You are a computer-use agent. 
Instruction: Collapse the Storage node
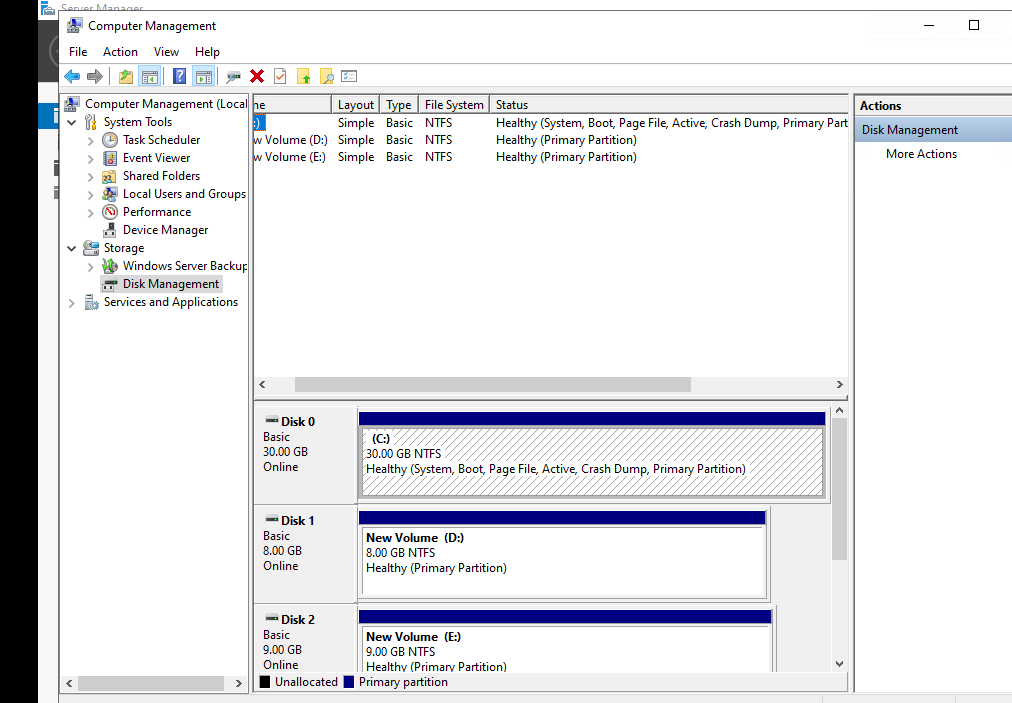tap(72, 248)
